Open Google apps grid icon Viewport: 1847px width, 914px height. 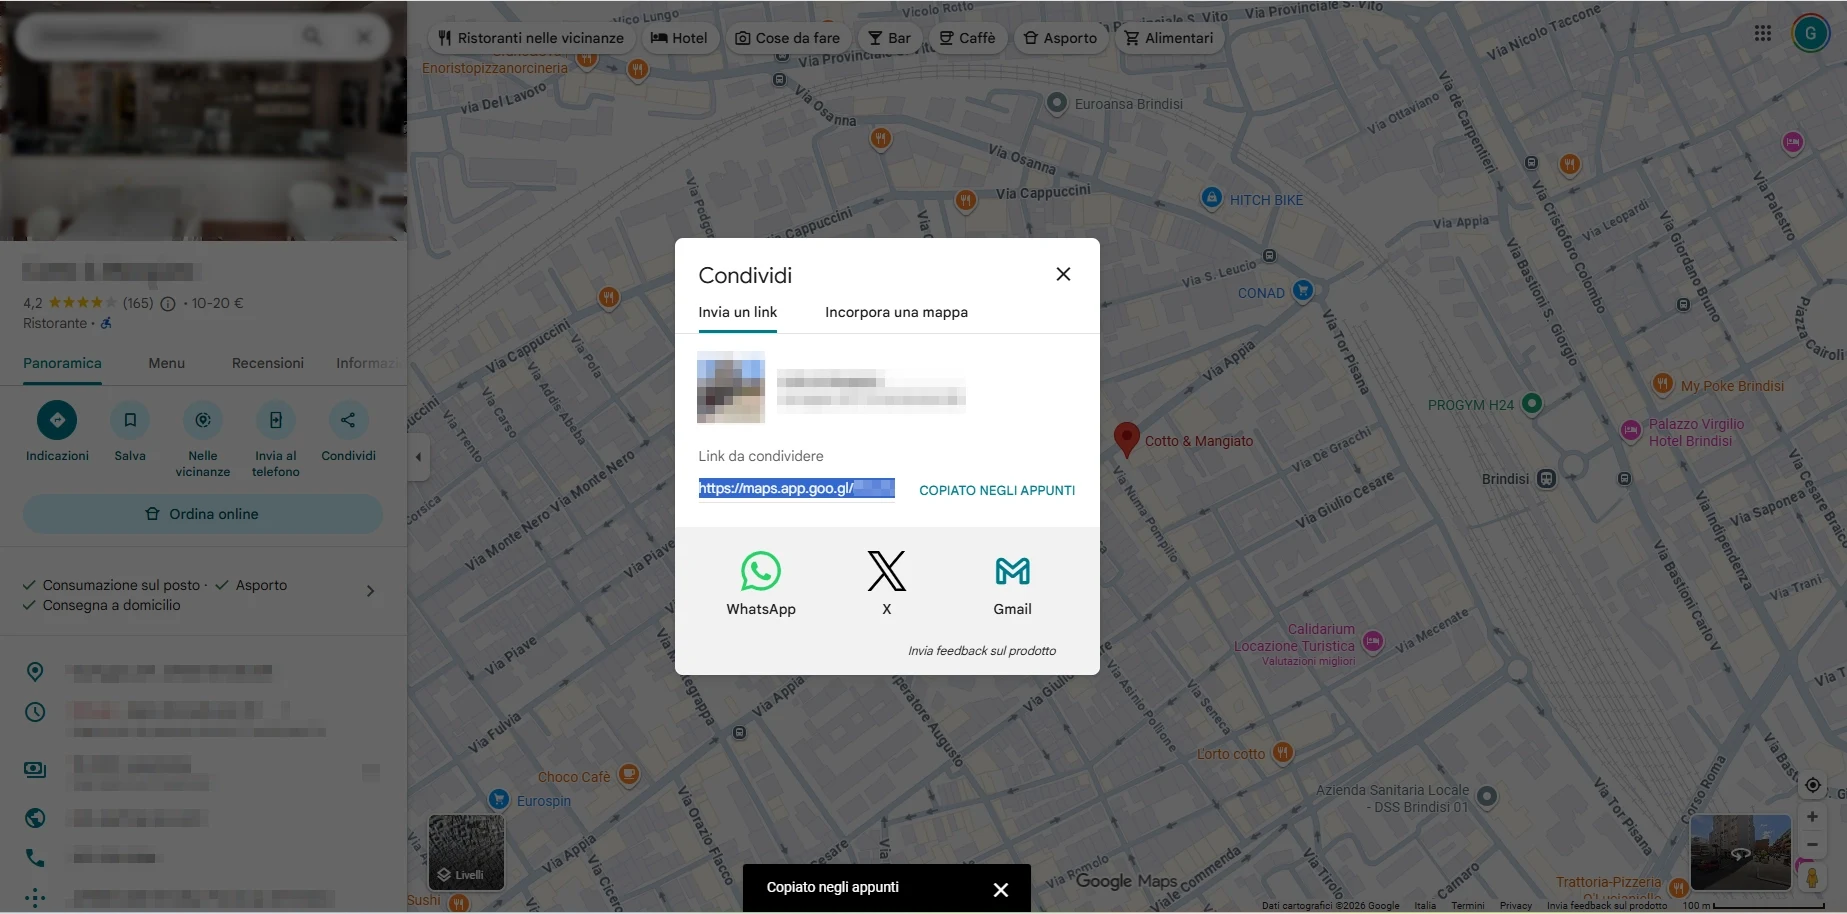(x=1763, y=33)
